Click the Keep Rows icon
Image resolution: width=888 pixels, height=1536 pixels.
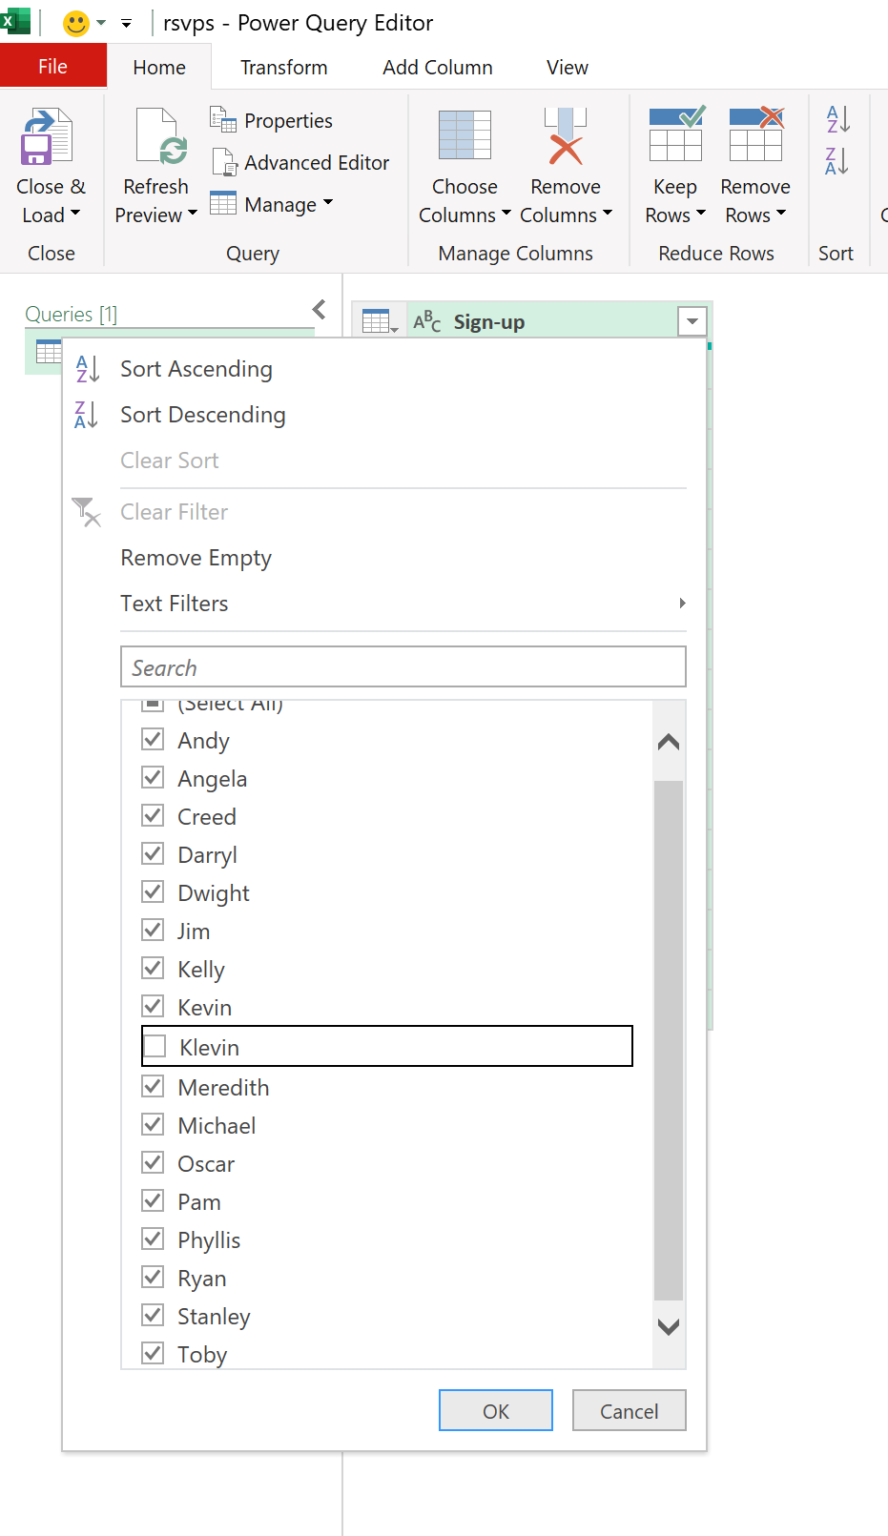pyautogui.click(x=675, y=135)
